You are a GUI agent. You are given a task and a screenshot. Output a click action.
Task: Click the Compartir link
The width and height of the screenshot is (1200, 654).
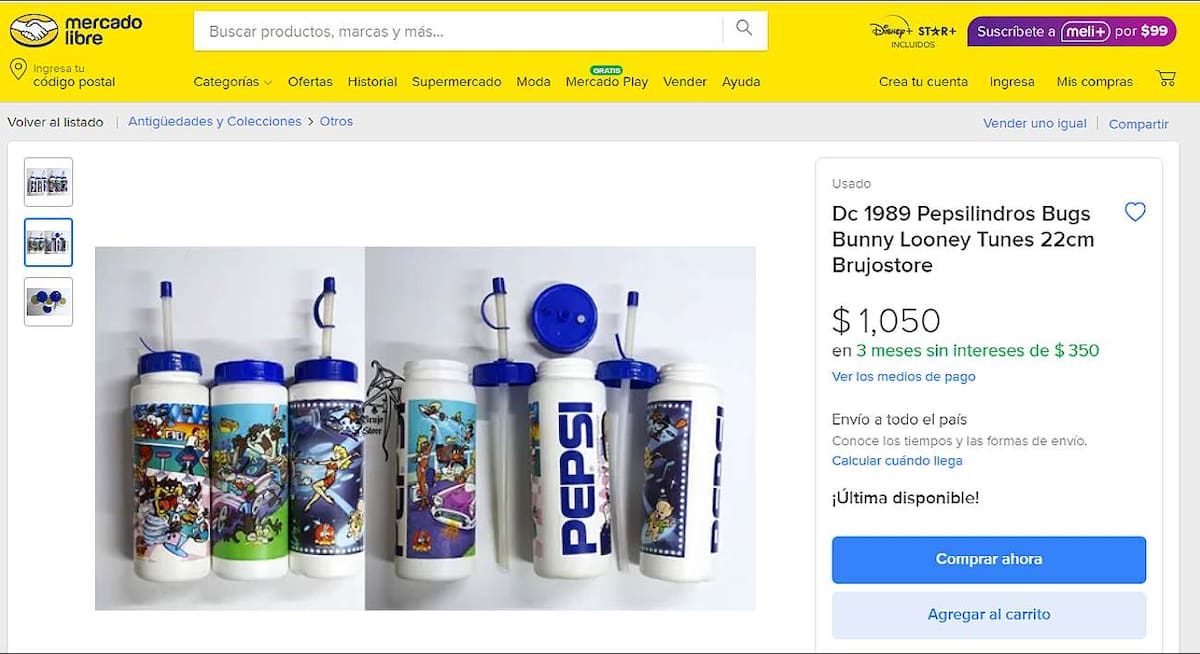click(x=1138, y=124)
